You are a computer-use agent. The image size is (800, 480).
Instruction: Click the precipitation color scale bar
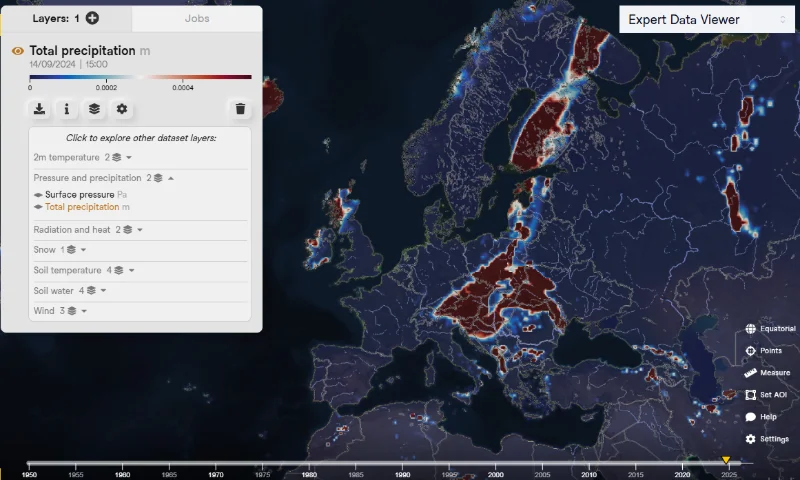pyautogui.click(x=140, y=77)
